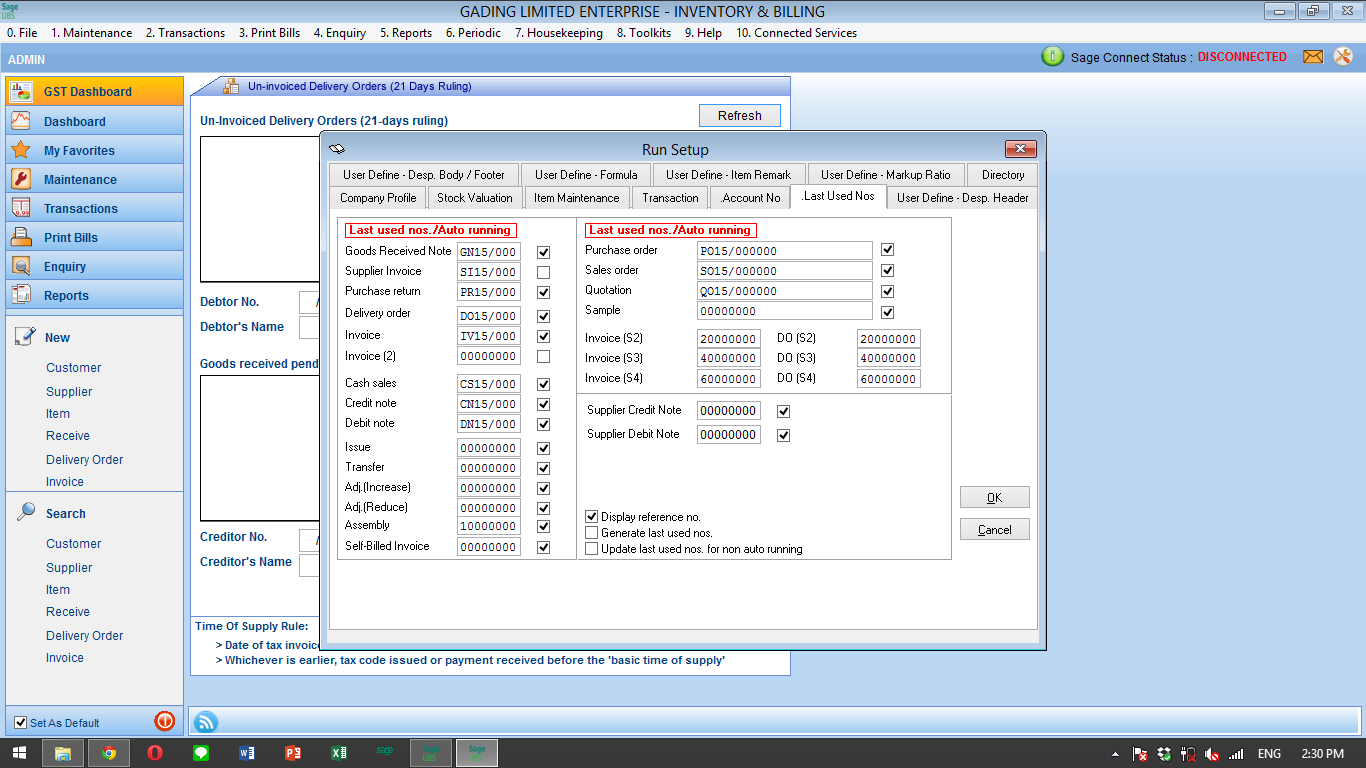Click the New section pencil icon
Viewport: 1366px width, 768px height.
pyautogui.click(x=25, y=337)
